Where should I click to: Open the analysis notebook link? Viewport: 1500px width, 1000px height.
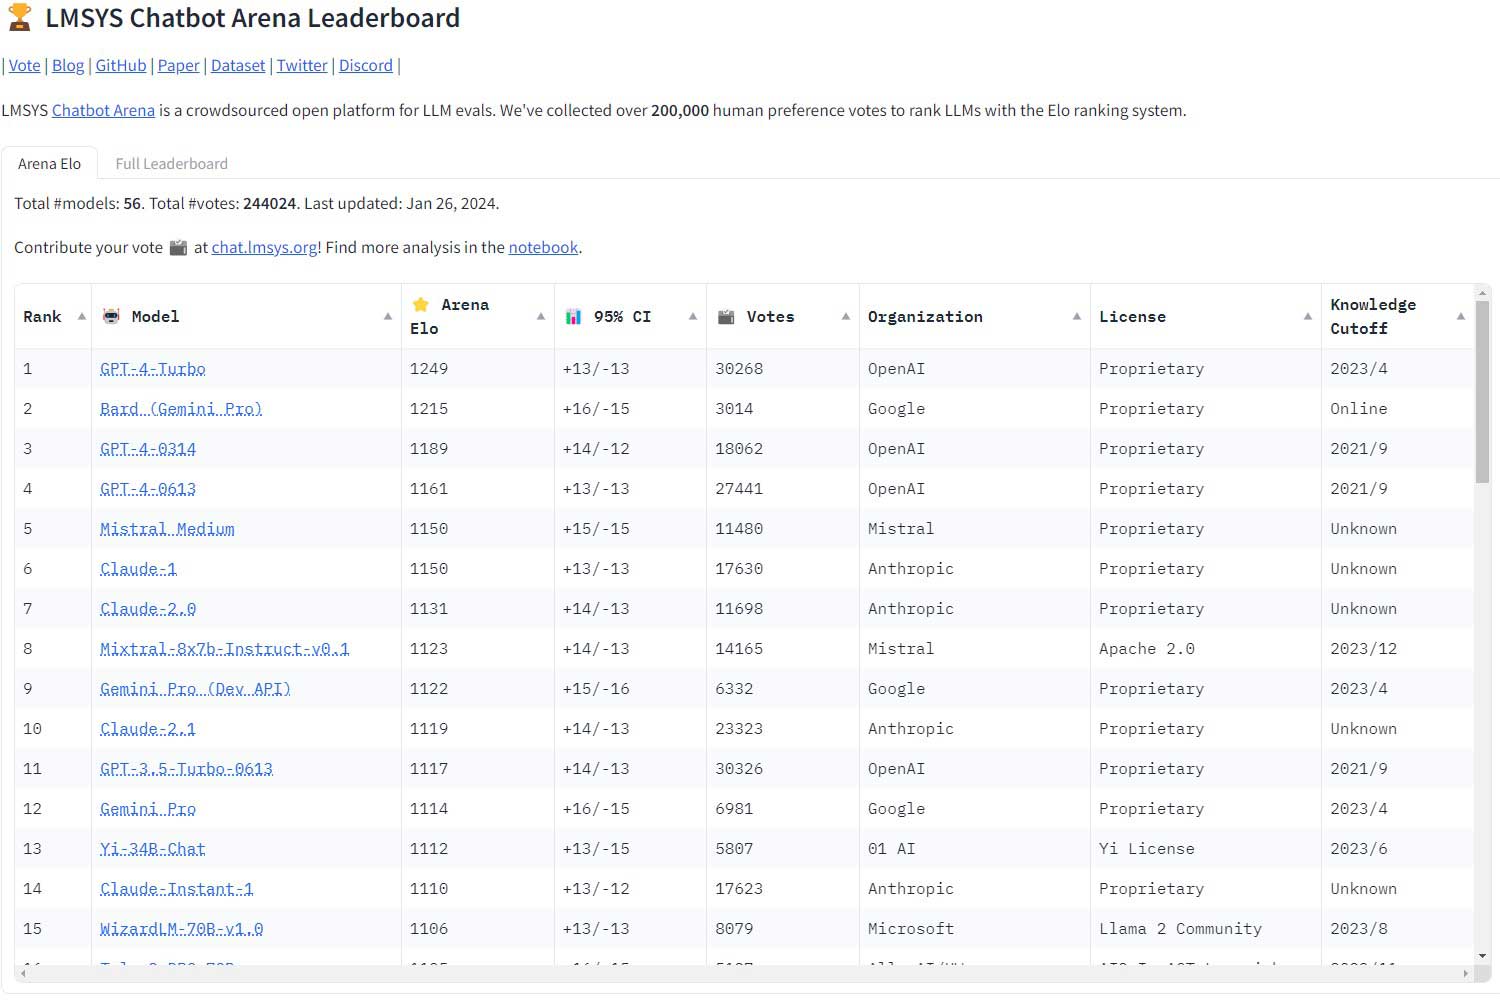point(543,247)
